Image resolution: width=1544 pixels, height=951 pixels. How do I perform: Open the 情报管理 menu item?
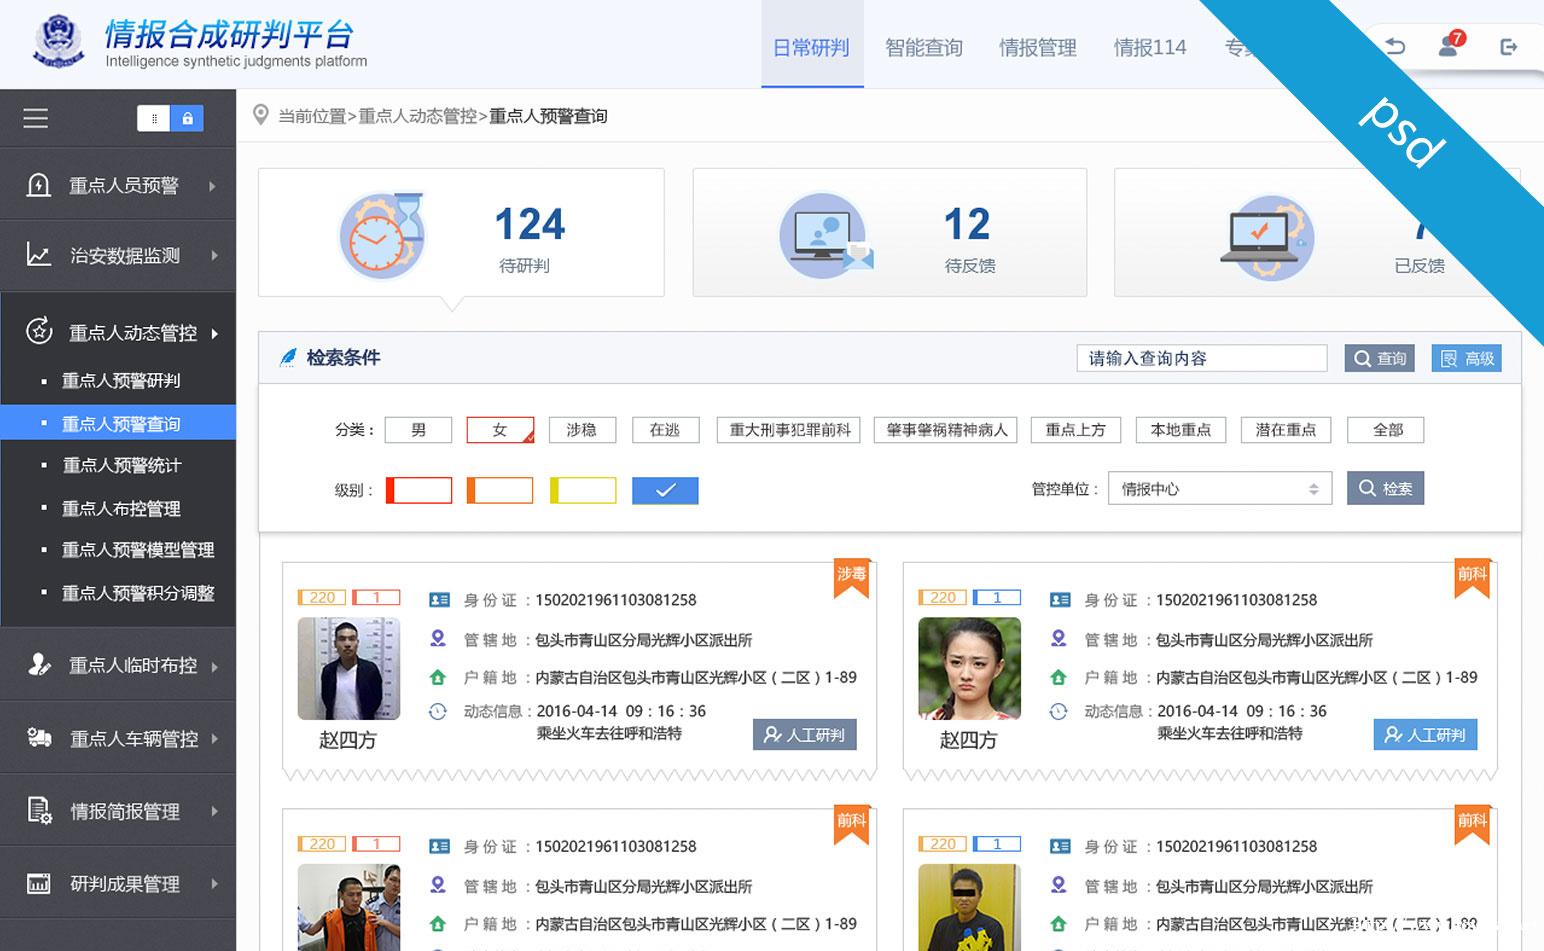[1037, 47]
